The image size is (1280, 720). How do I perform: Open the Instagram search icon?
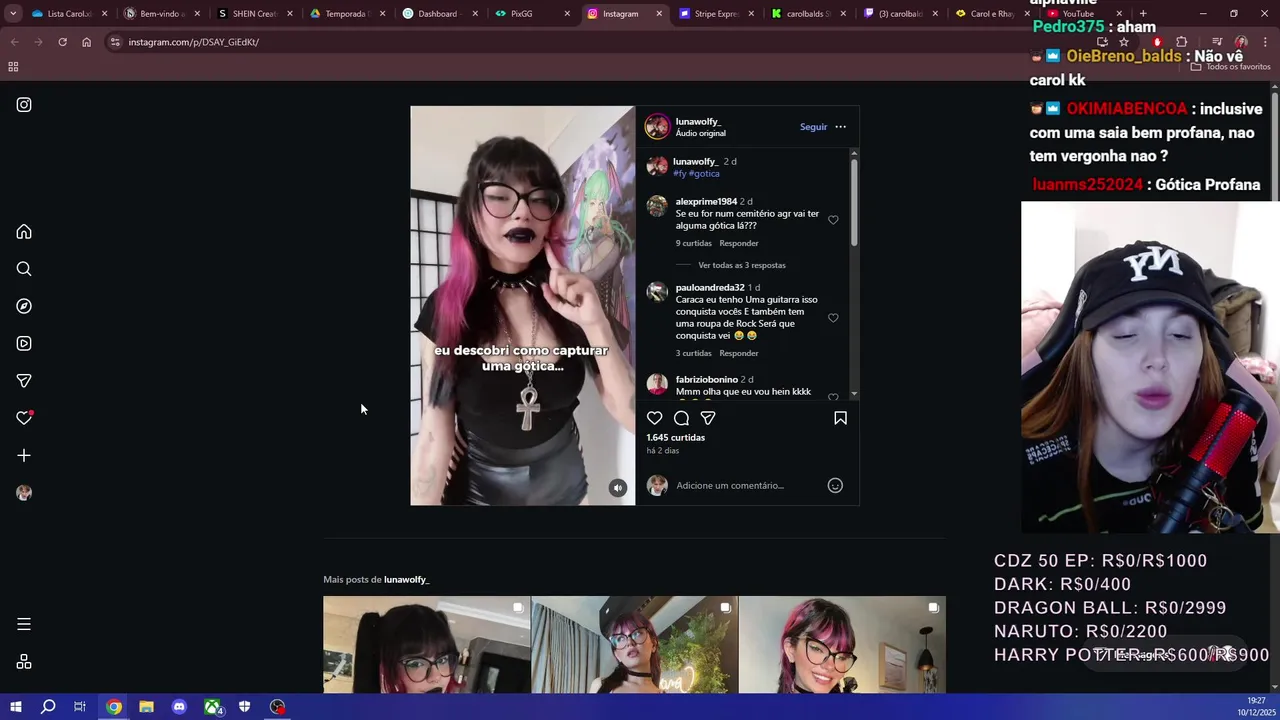pos(24,269)
